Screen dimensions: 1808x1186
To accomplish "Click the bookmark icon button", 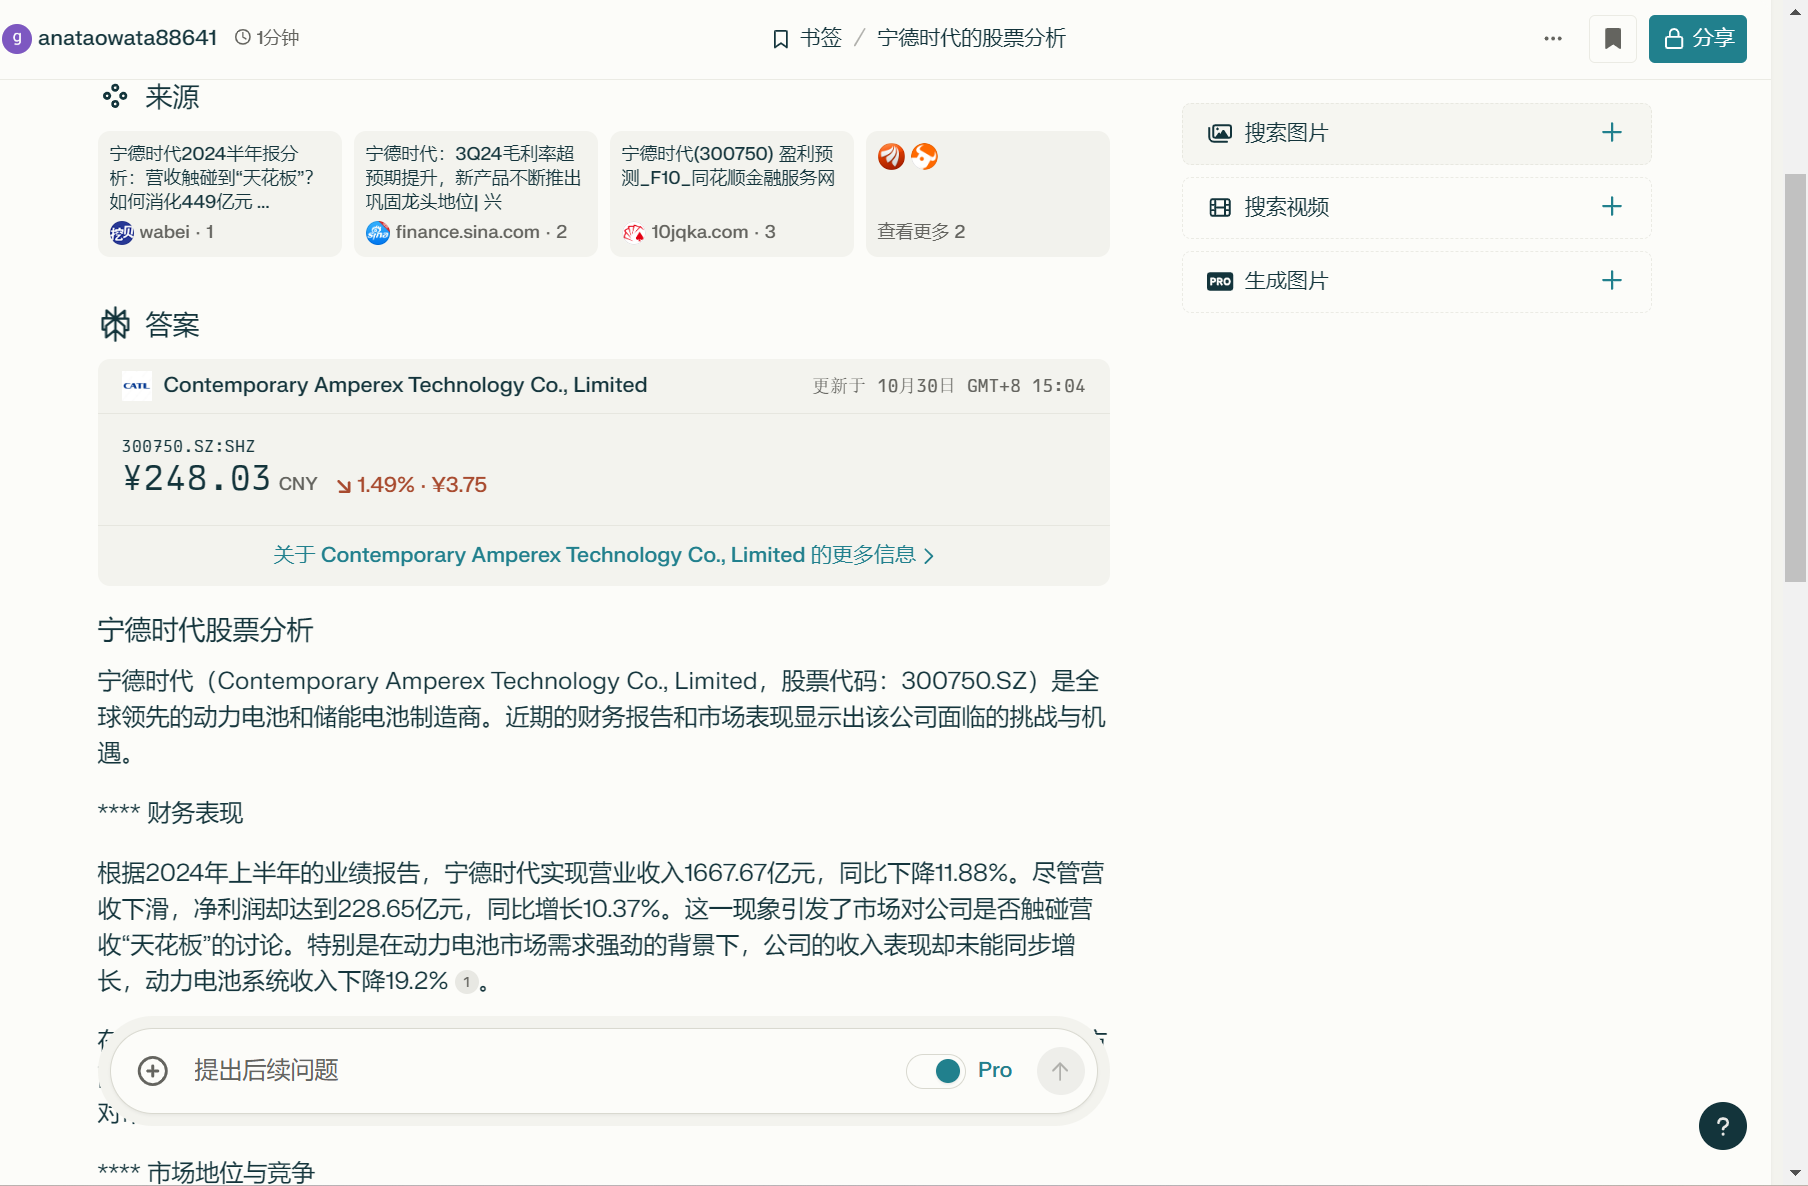I will point(1612,39).
